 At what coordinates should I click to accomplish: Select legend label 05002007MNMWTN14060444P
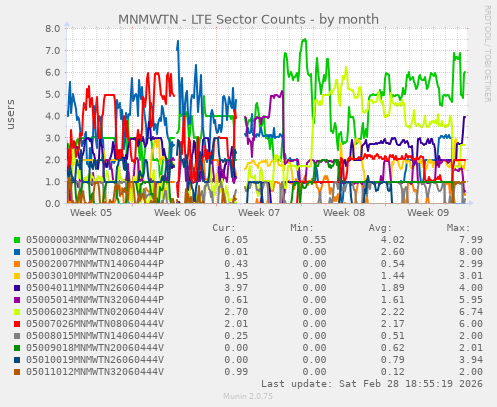(95, 264)
